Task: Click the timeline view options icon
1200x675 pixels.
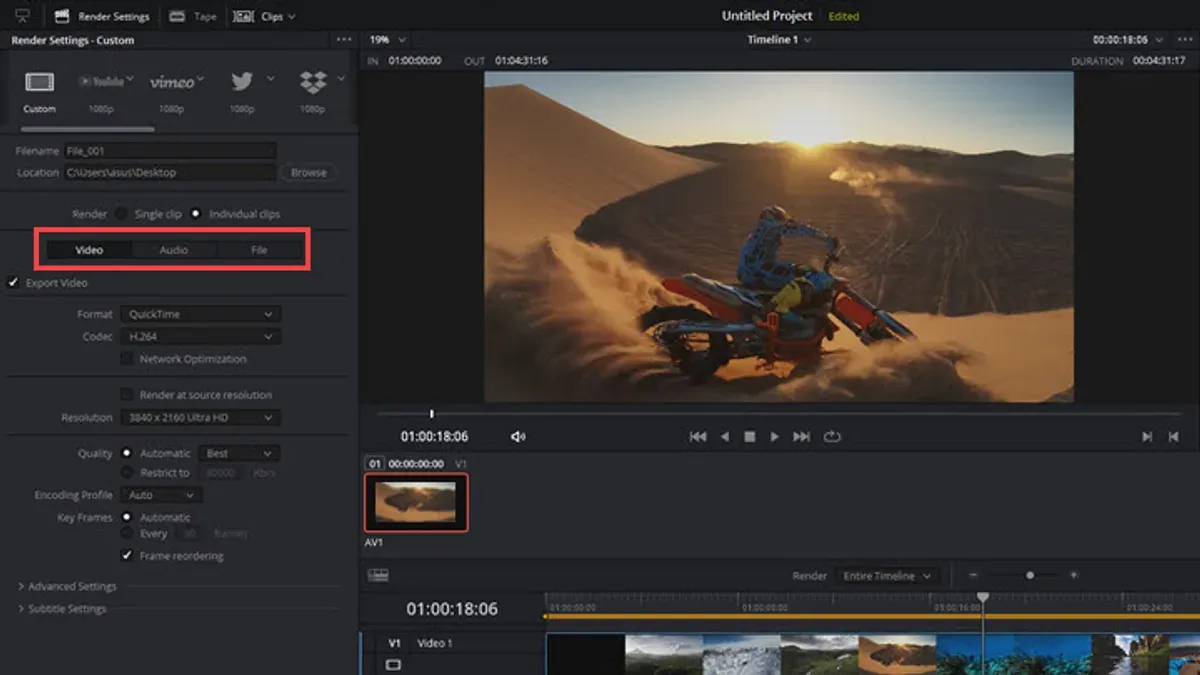Action: click(x=378, y=576)
